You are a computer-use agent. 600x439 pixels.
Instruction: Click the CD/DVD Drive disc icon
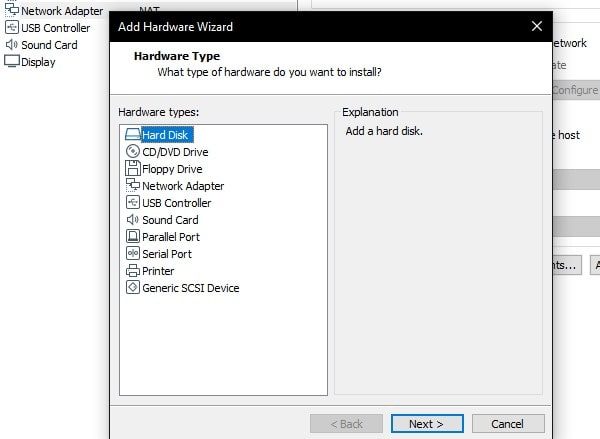click(133, 152)
